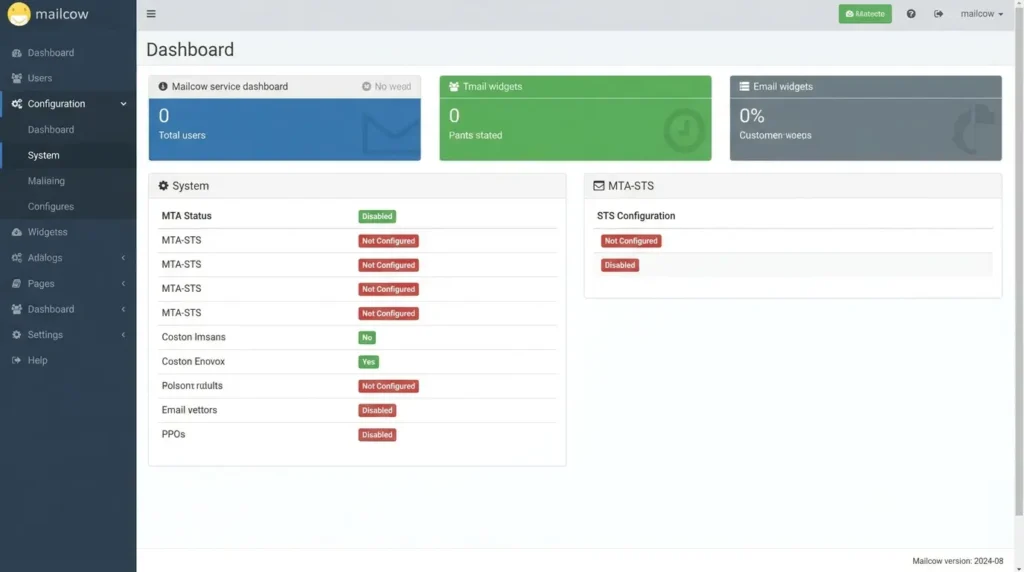Click the logout arrow icon in header

[x=938, y=14]
